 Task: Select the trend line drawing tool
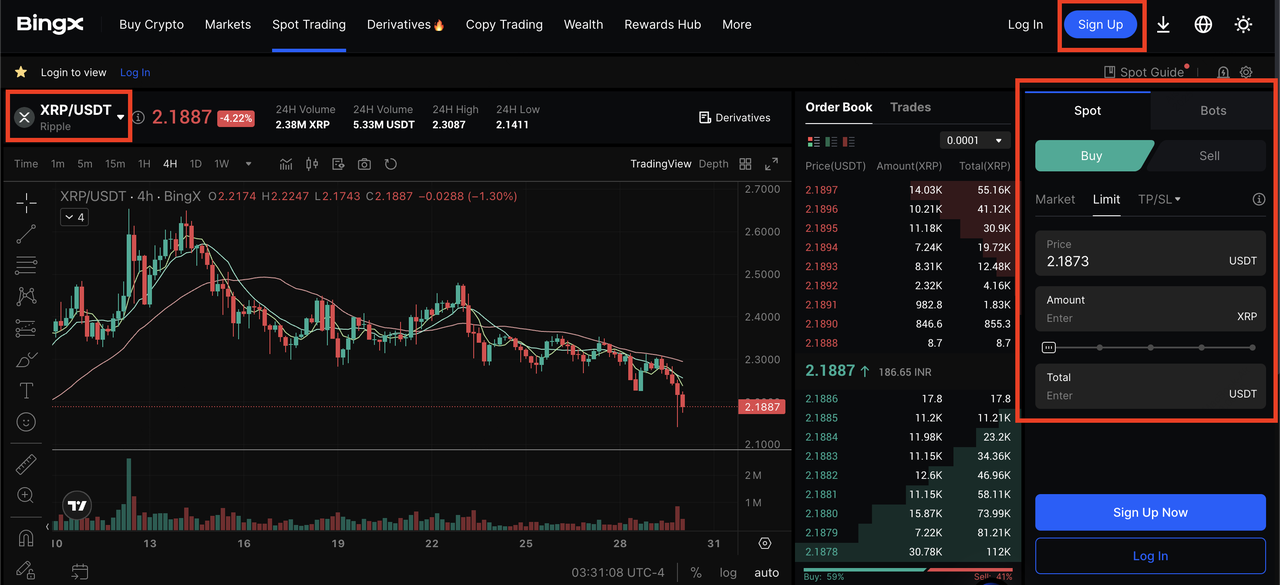pos(26,234)
